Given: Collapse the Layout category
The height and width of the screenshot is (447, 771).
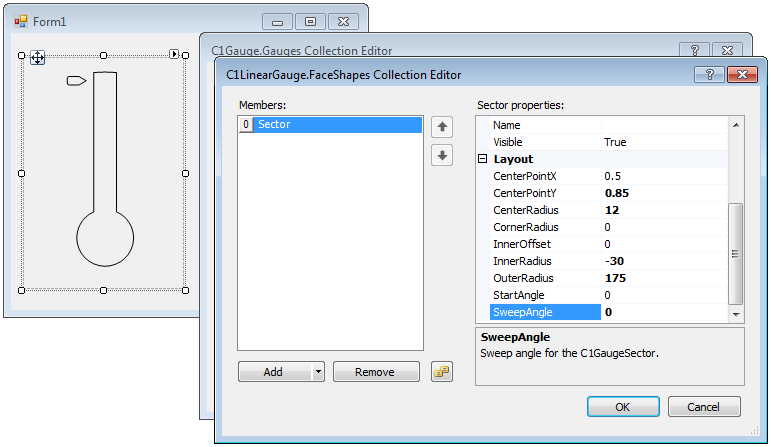Looking at the screenshot, I should tap(482, 159).
